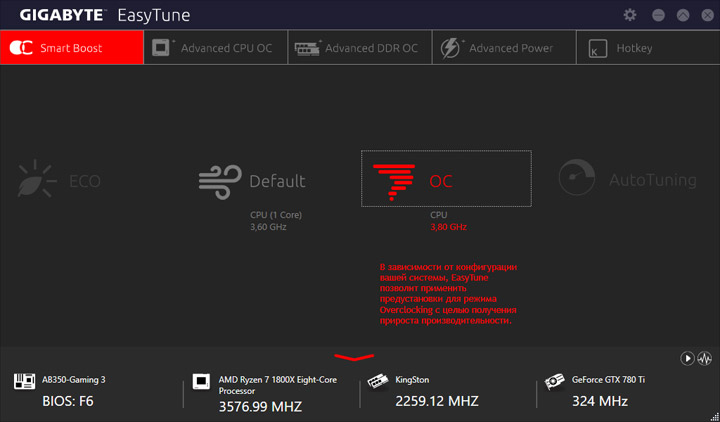This screenshot has width=720, height=422.
Task: Close the EasyTune window
Action: coord(708,15)
